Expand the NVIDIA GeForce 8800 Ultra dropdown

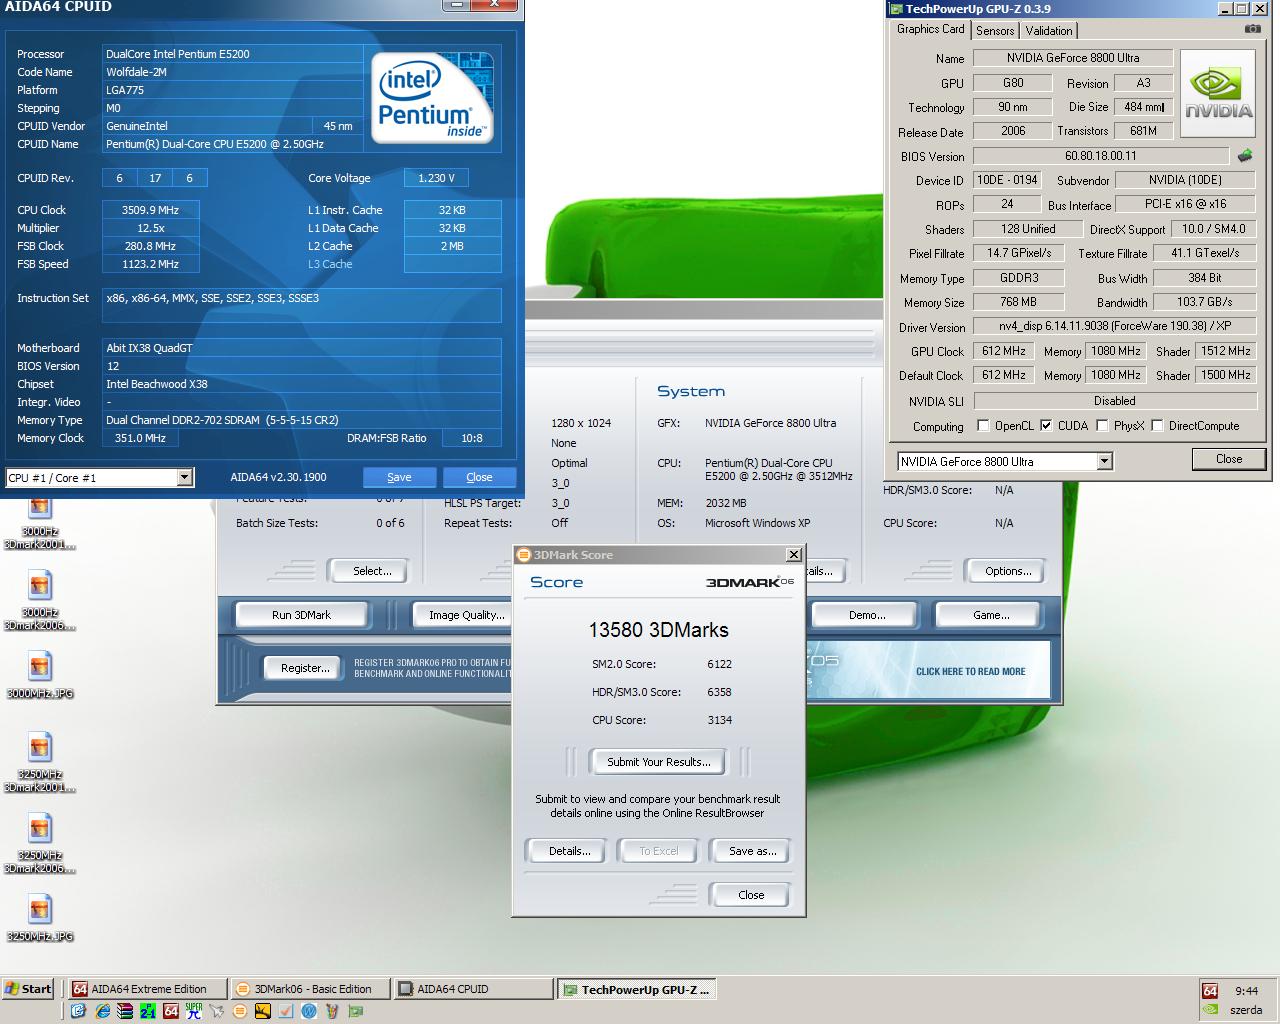tap(1005, 461)
